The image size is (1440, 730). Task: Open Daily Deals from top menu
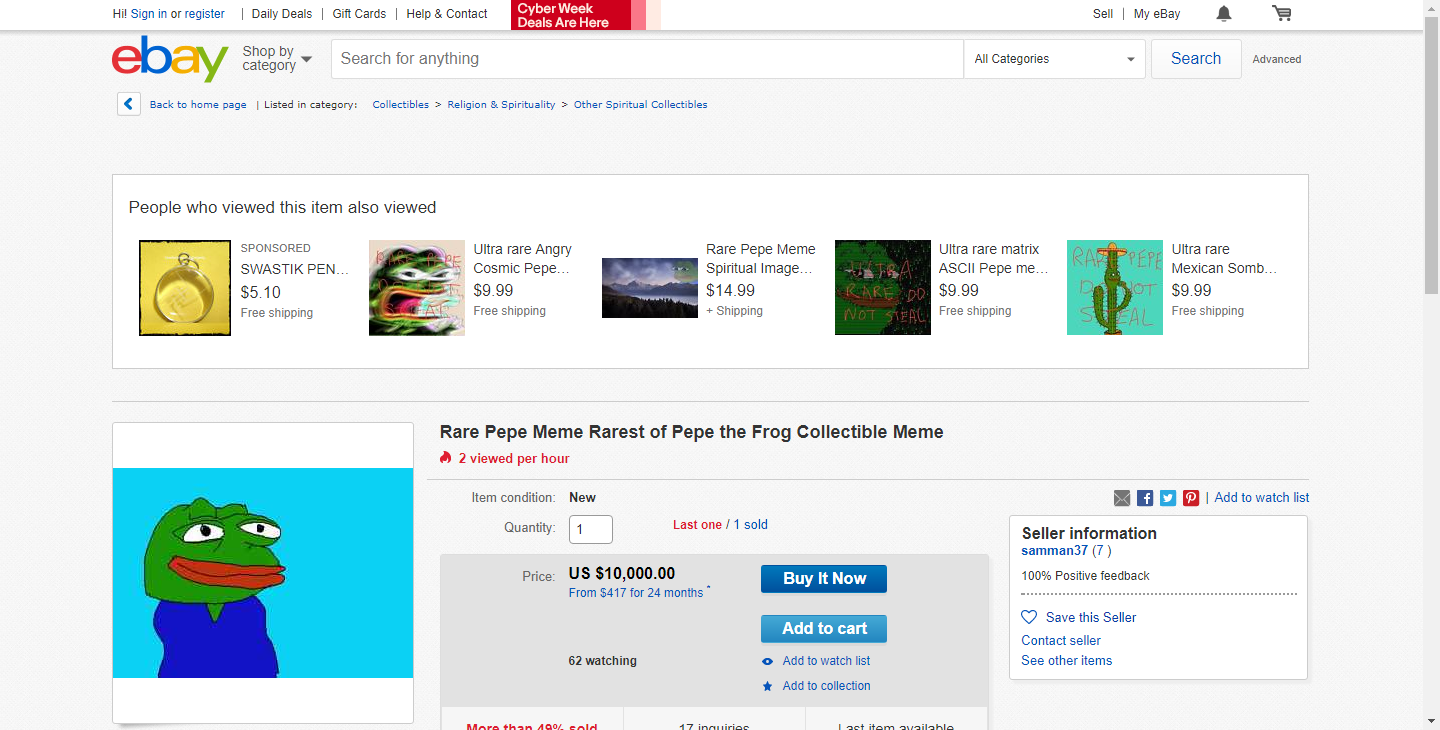pos(281,14)
